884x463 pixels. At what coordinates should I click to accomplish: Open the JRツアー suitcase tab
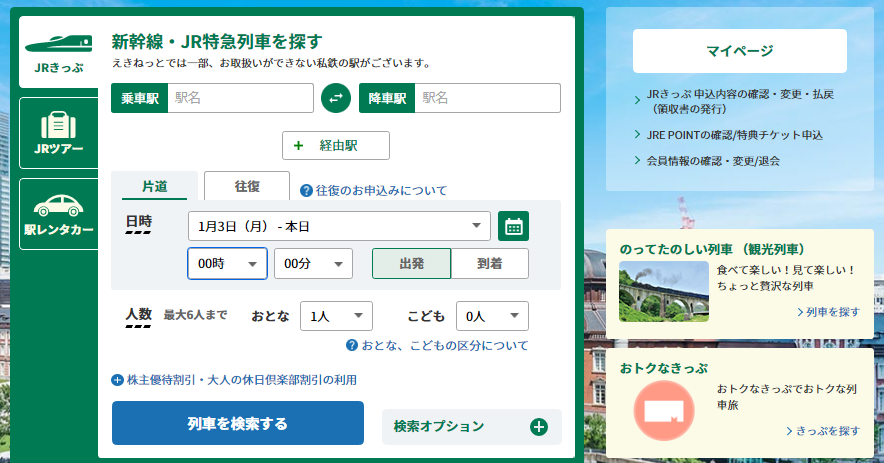(x=59, y=133)
